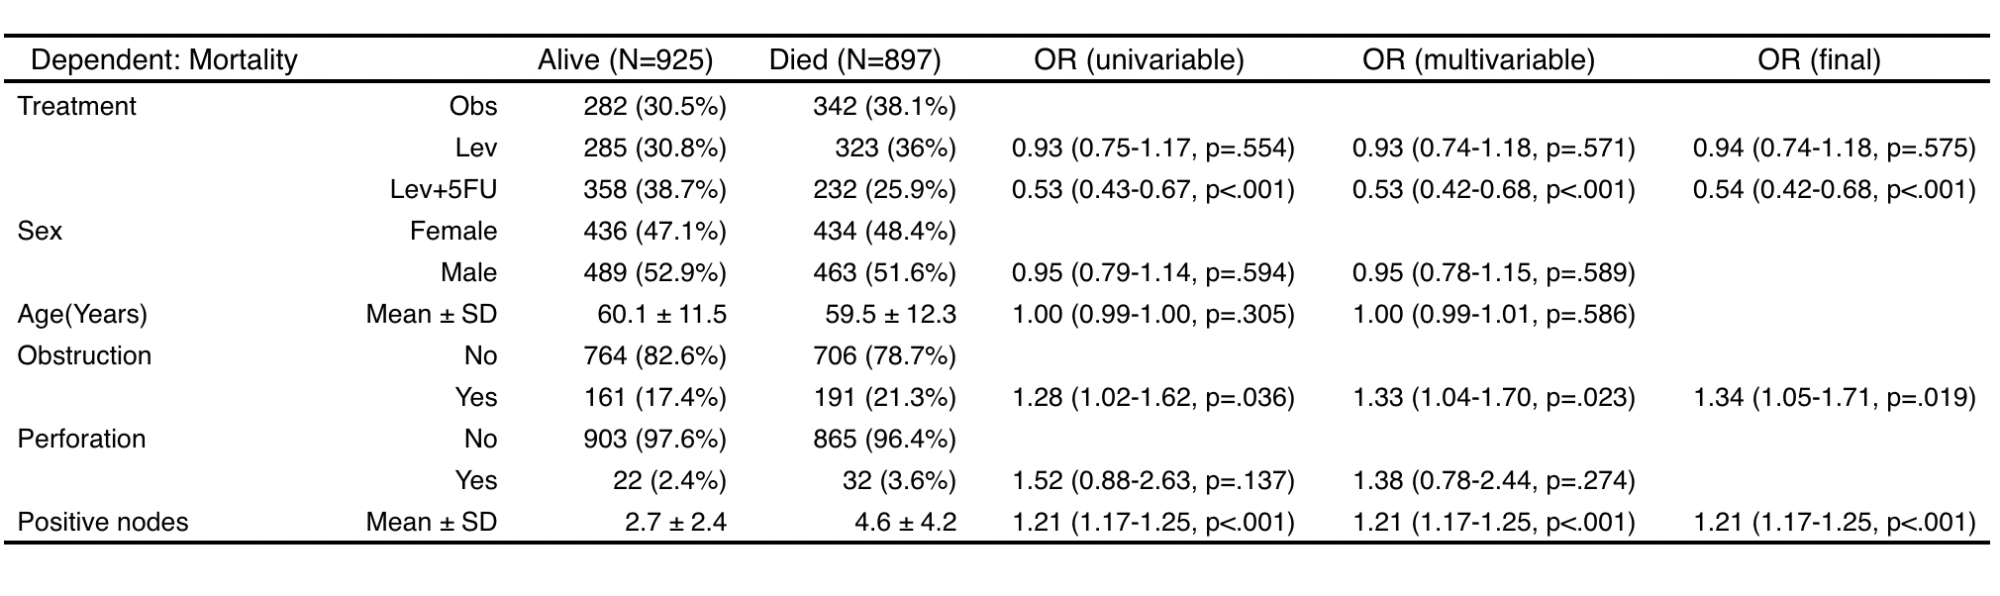Screen dimensions: 2000x596
Task: Select Age univariable OR with p=.305
Action: [x=1153, y=314]
